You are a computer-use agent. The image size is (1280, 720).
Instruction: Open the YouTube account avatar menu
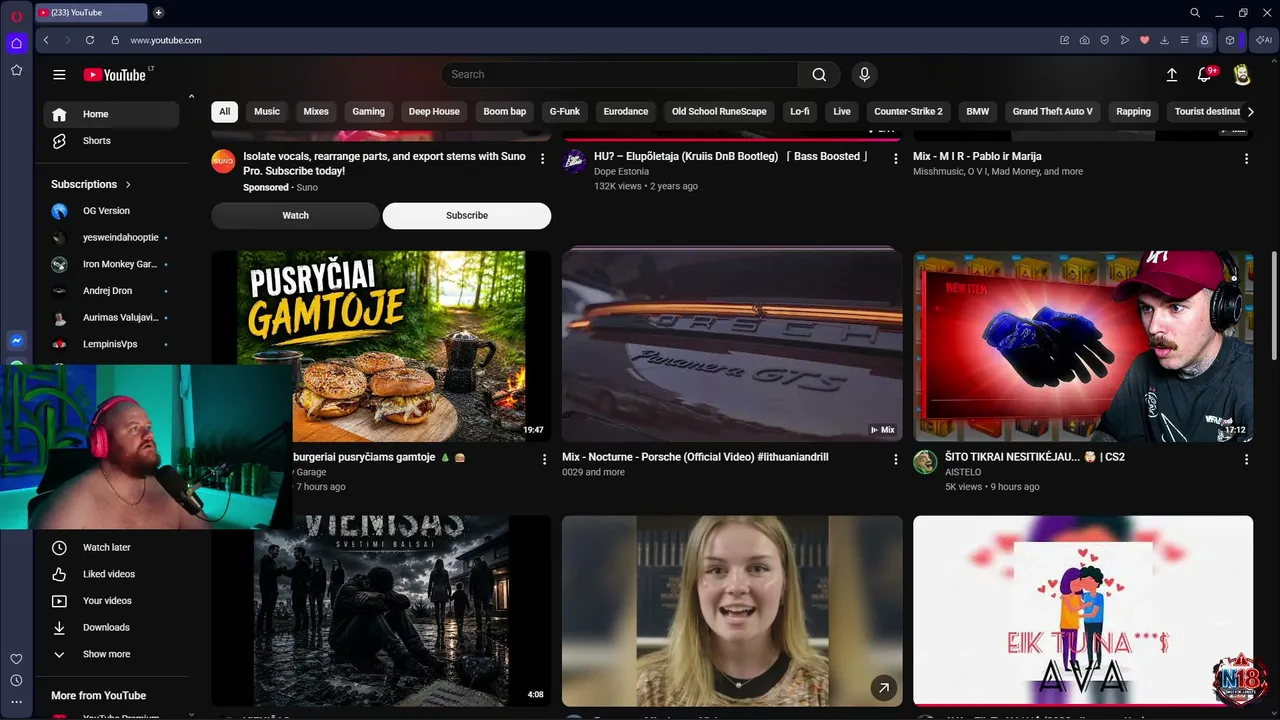click(1242, 74)
